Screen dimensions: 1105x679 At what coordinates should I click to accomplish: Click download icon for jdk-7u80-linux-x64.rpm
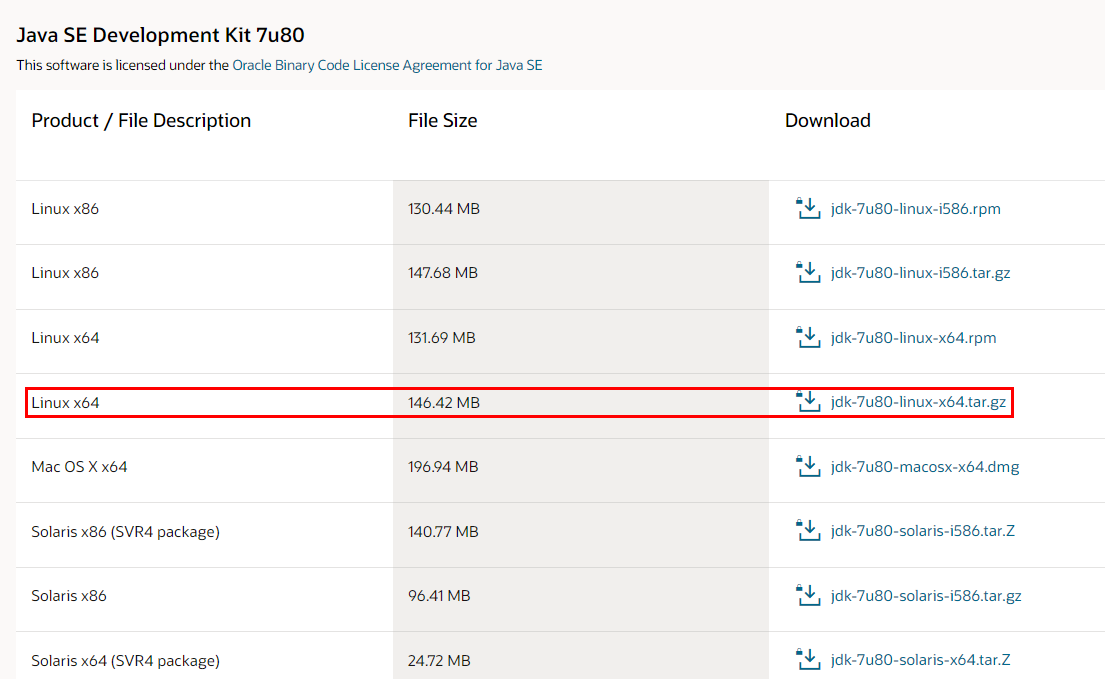tap(808, 337)
